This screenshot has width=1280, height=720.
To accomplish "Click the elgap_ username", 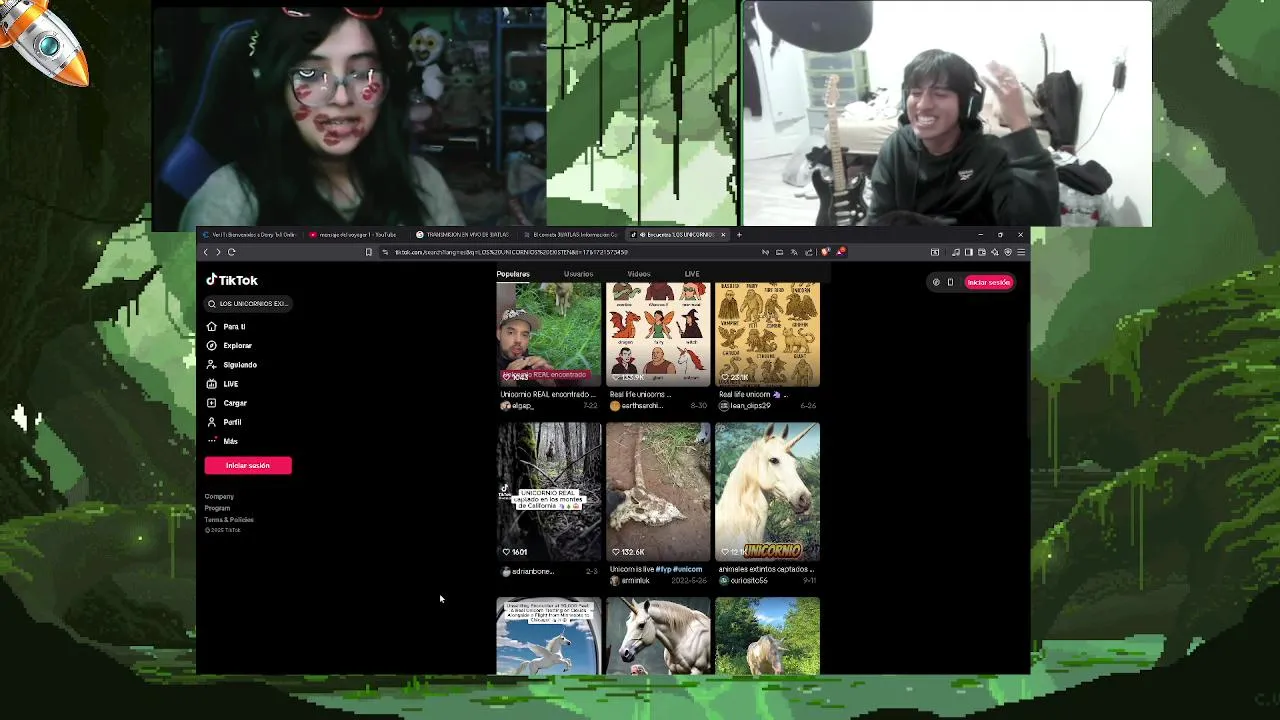I will (x=523, y=406).
